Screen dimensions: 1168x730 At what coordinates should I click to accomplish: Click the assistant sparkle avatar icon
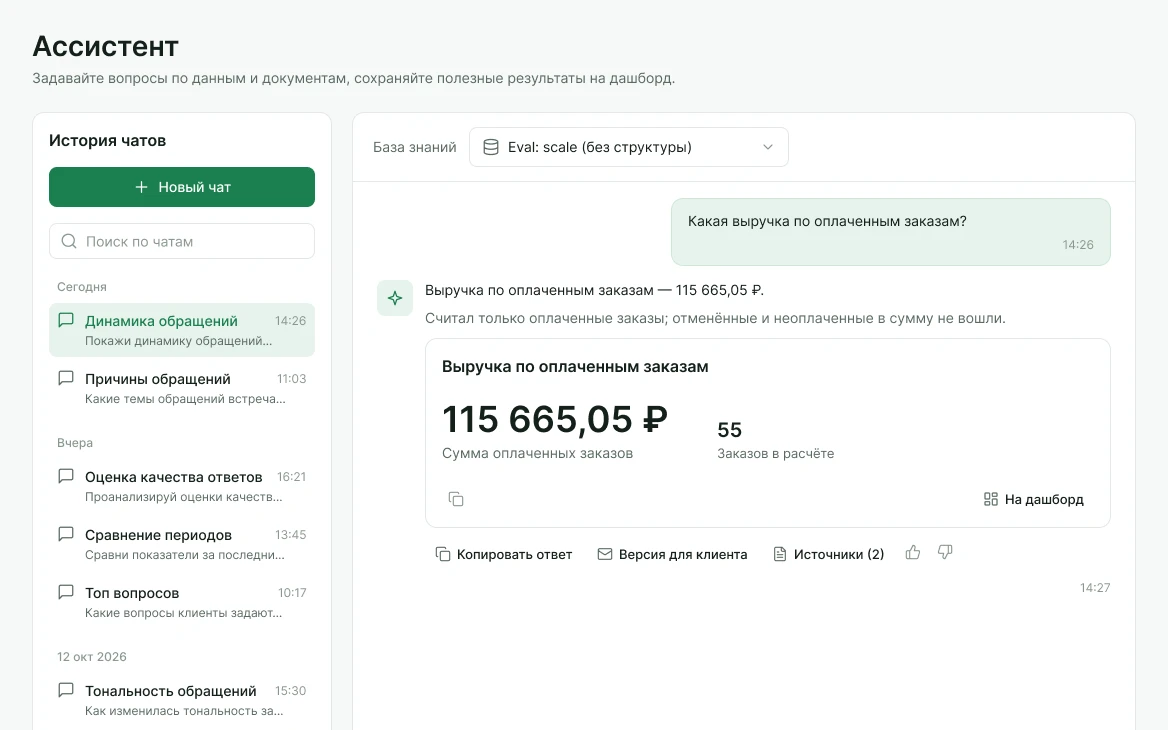pos(395,298)
